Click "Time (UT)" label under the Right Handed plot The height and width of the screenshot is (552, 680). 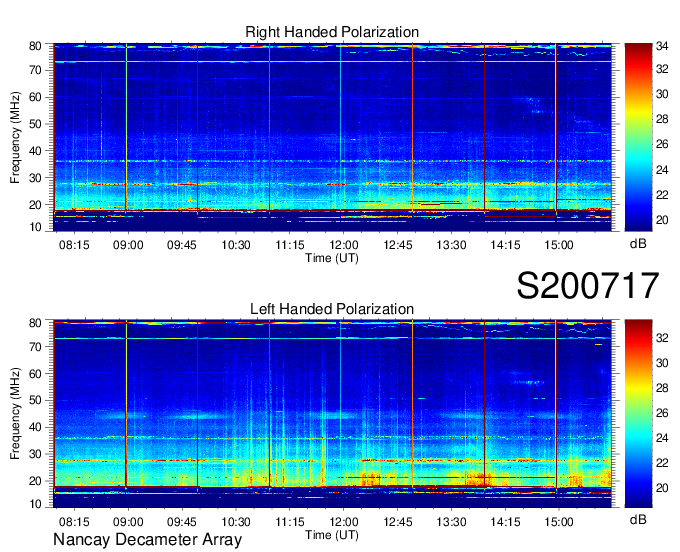332,258
